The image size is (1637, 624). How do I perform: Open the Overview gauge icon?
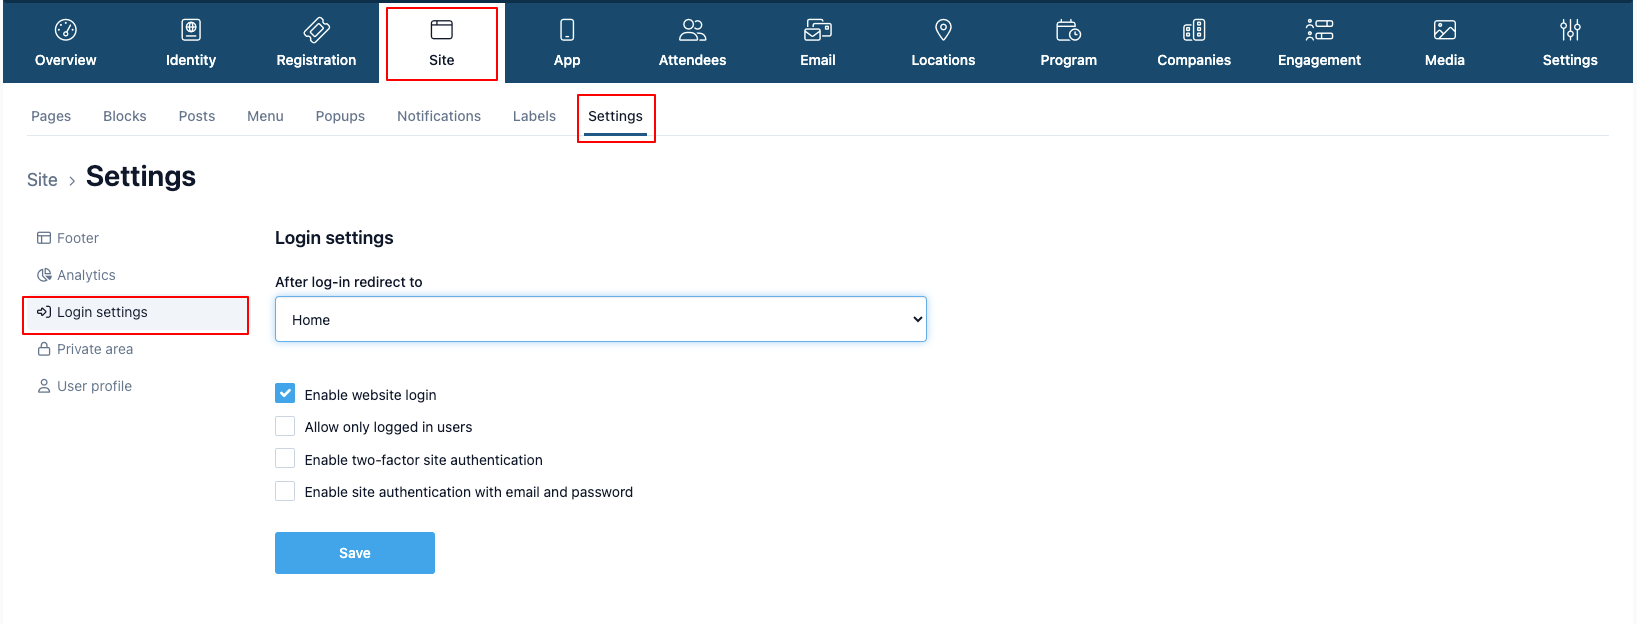(65, 30)
